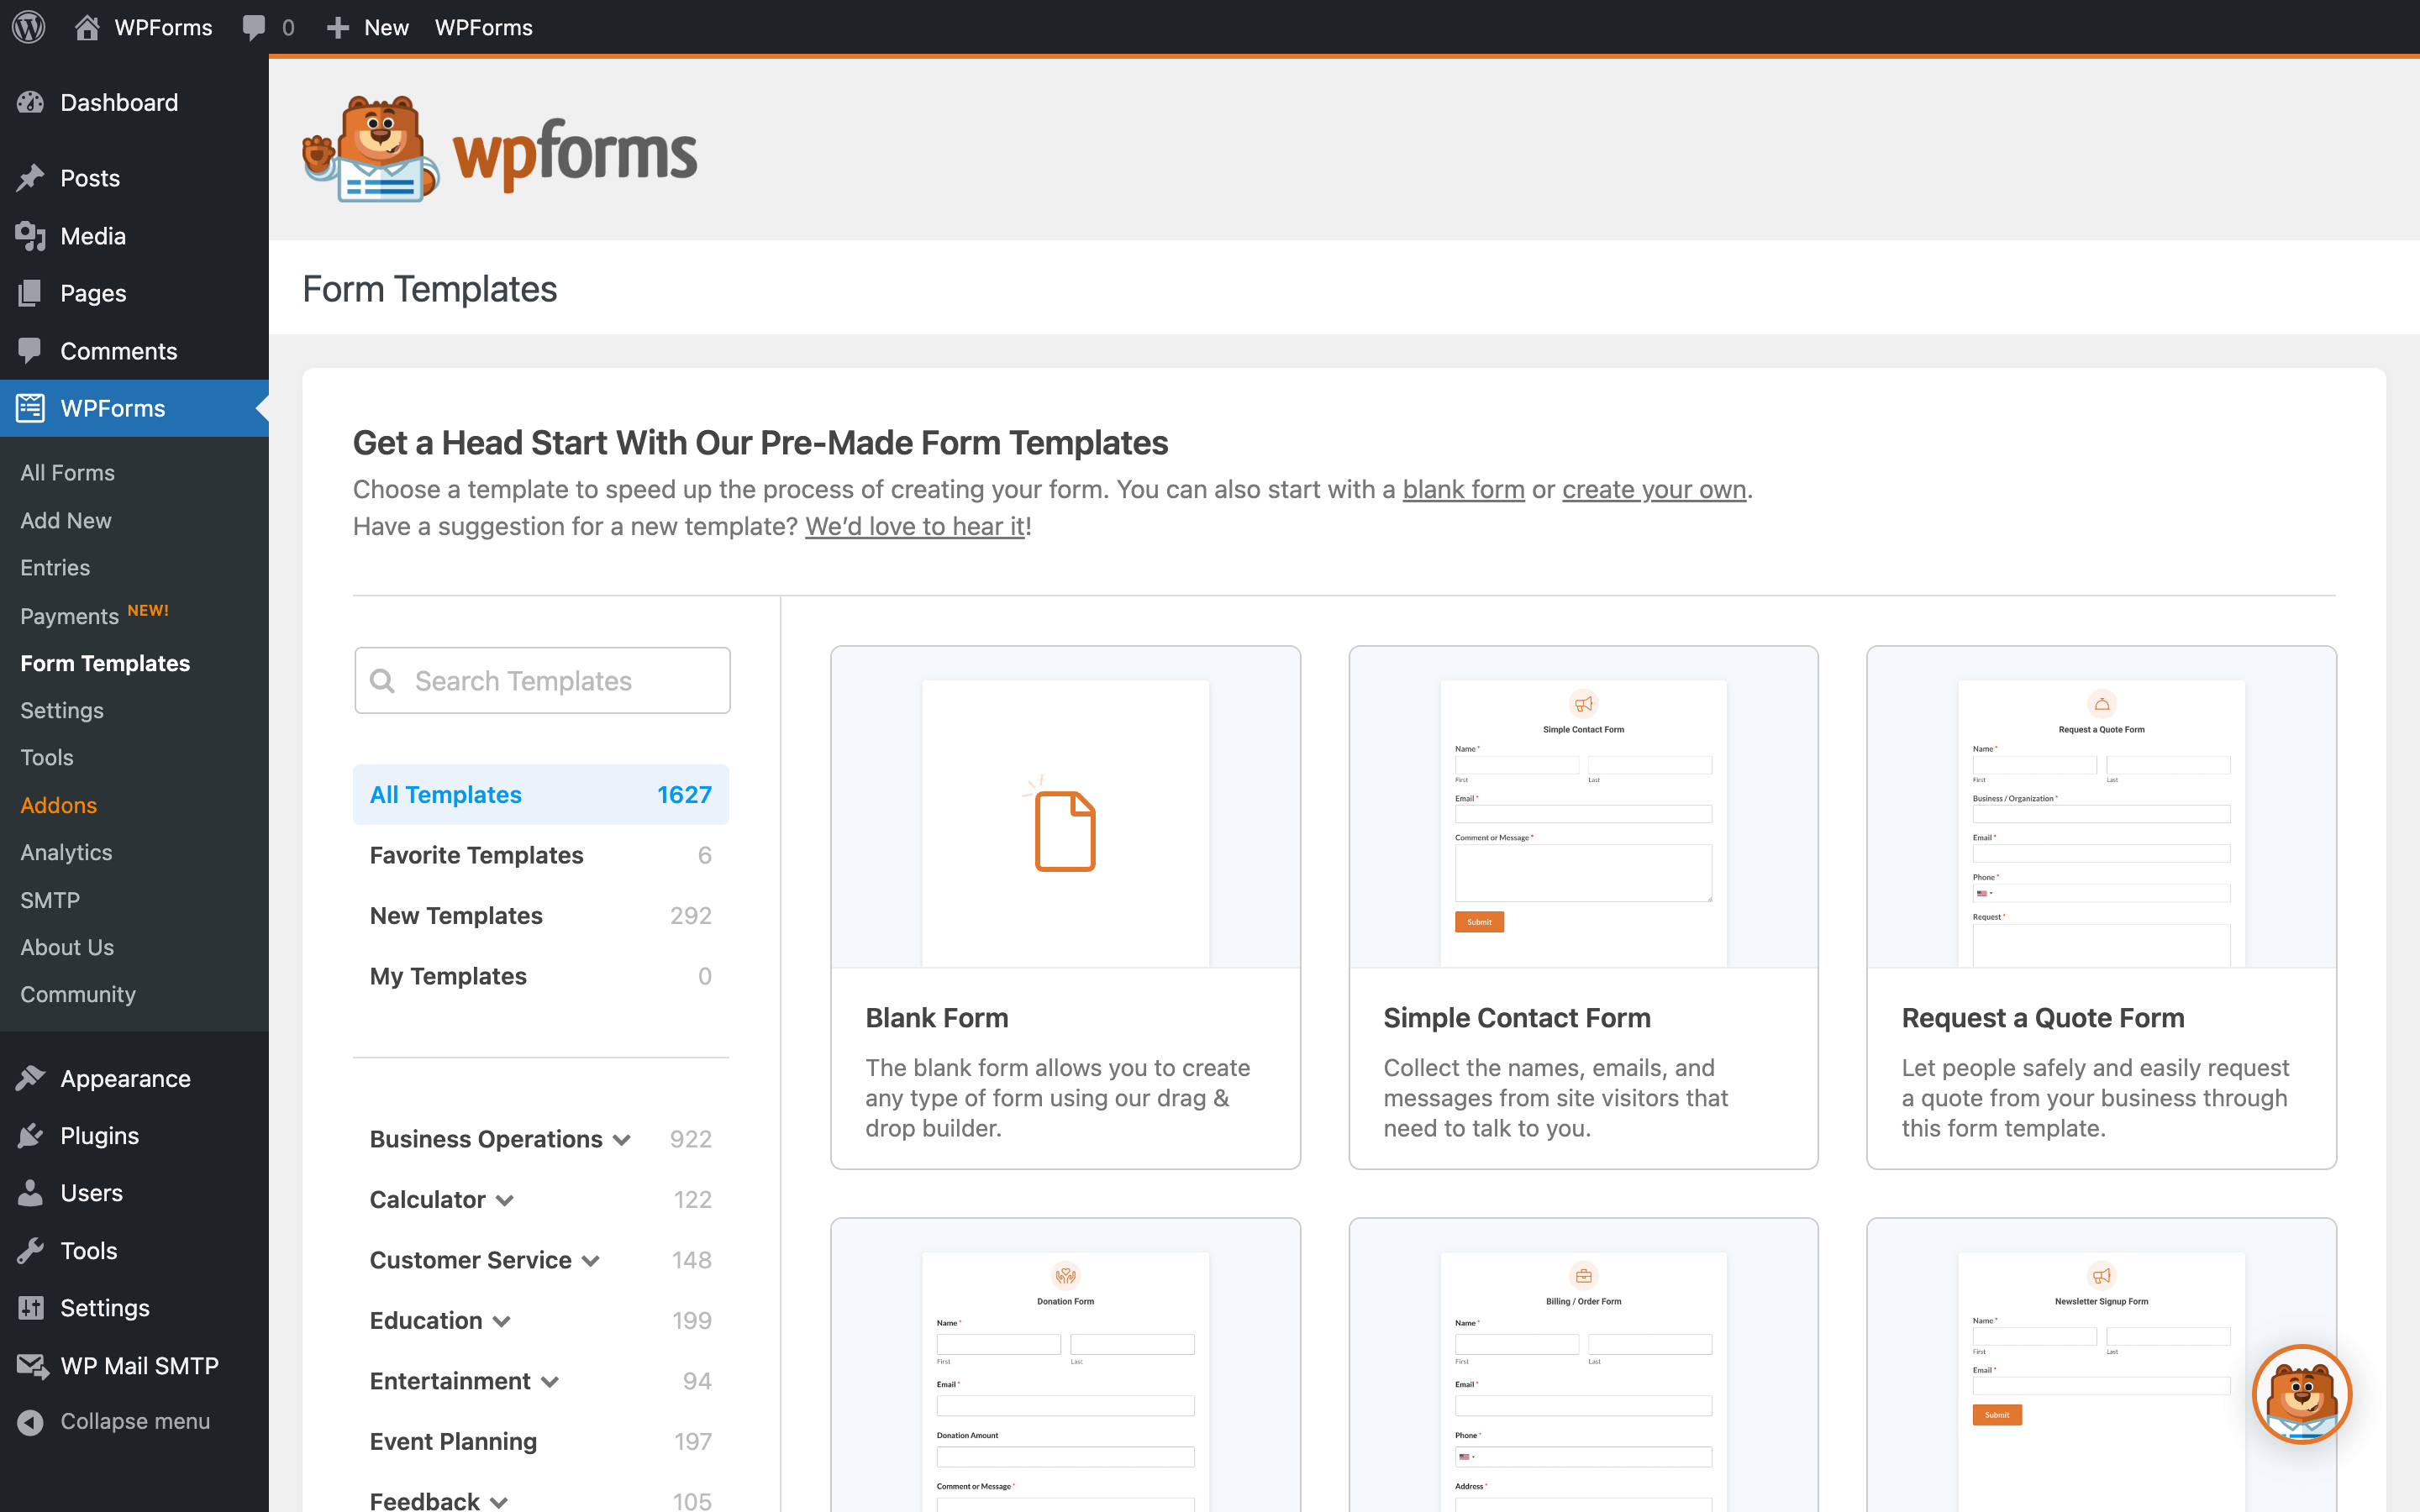Select the Appearance paintbrush icon
This screenshot has width=2420, height=1512.
[31, 1078]
